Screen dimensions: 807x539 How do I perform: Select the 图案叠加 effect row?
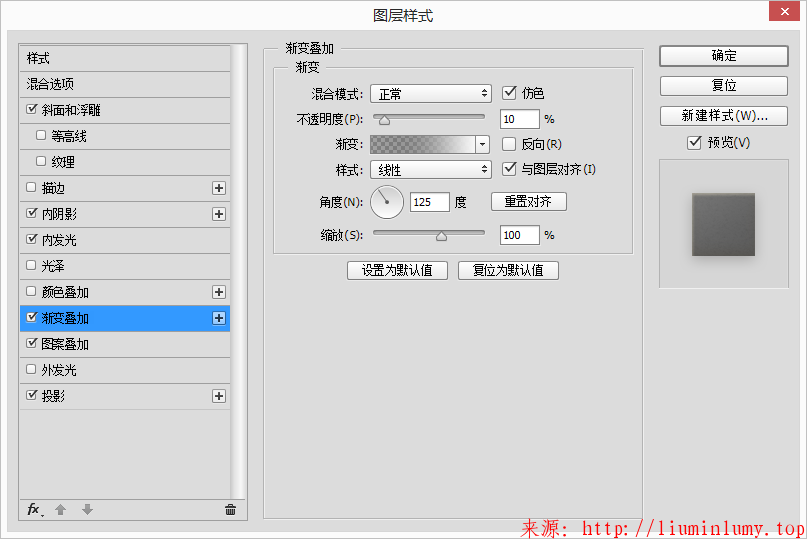pyautogui.click(x=125, y=344)
